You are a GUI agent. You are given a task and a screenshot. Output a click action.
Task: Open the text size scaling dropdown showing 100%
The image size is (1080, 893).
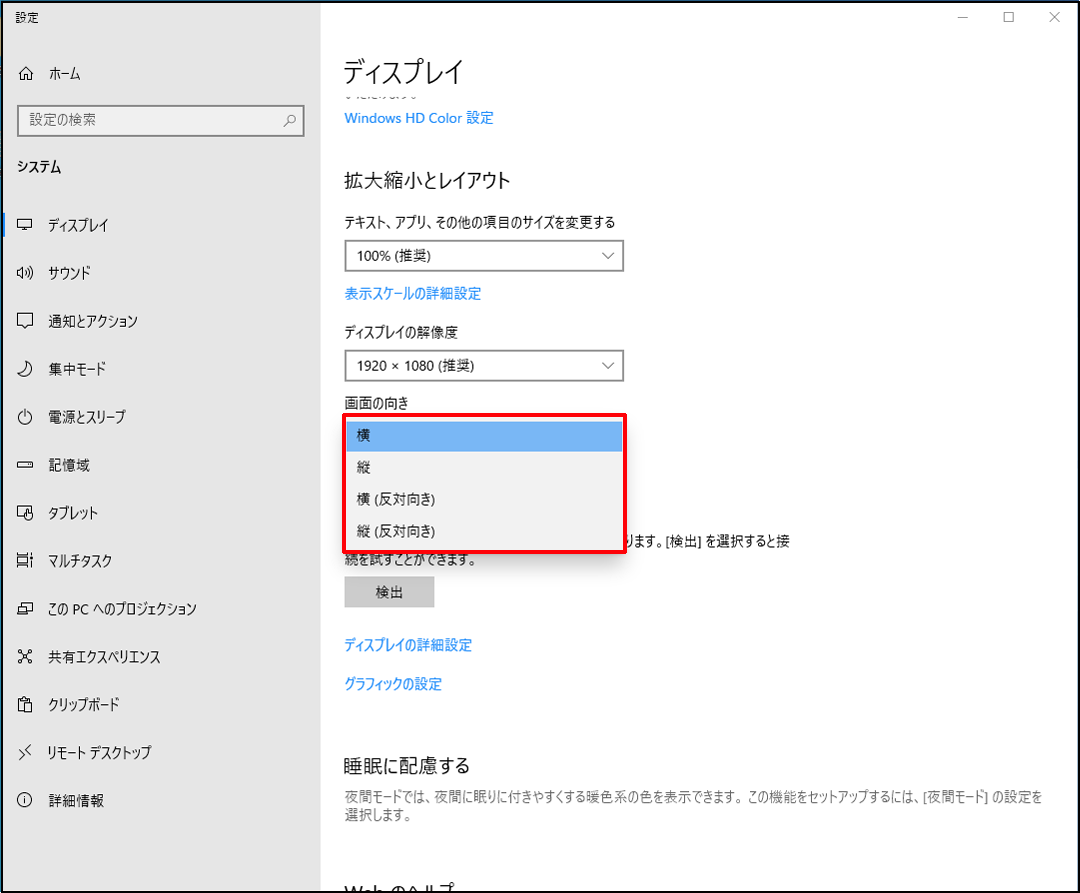click(483, 256)
